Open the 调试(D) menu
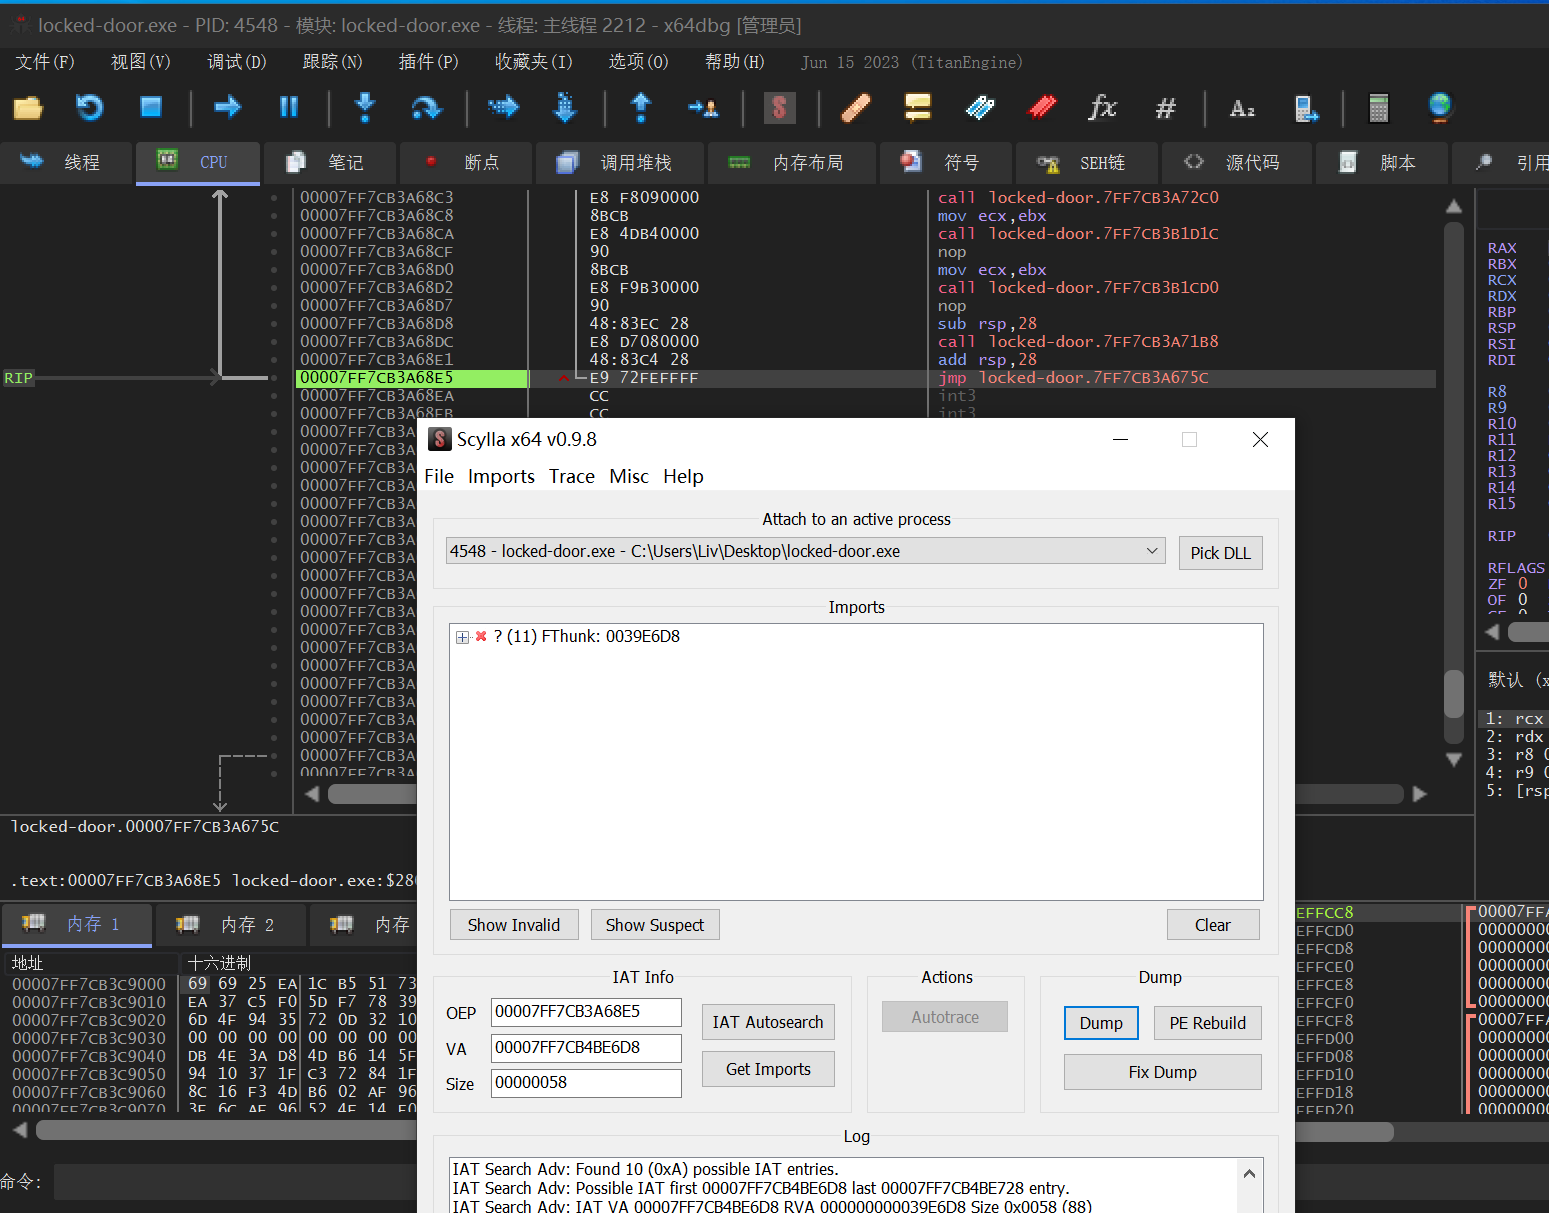 point(237,62)
